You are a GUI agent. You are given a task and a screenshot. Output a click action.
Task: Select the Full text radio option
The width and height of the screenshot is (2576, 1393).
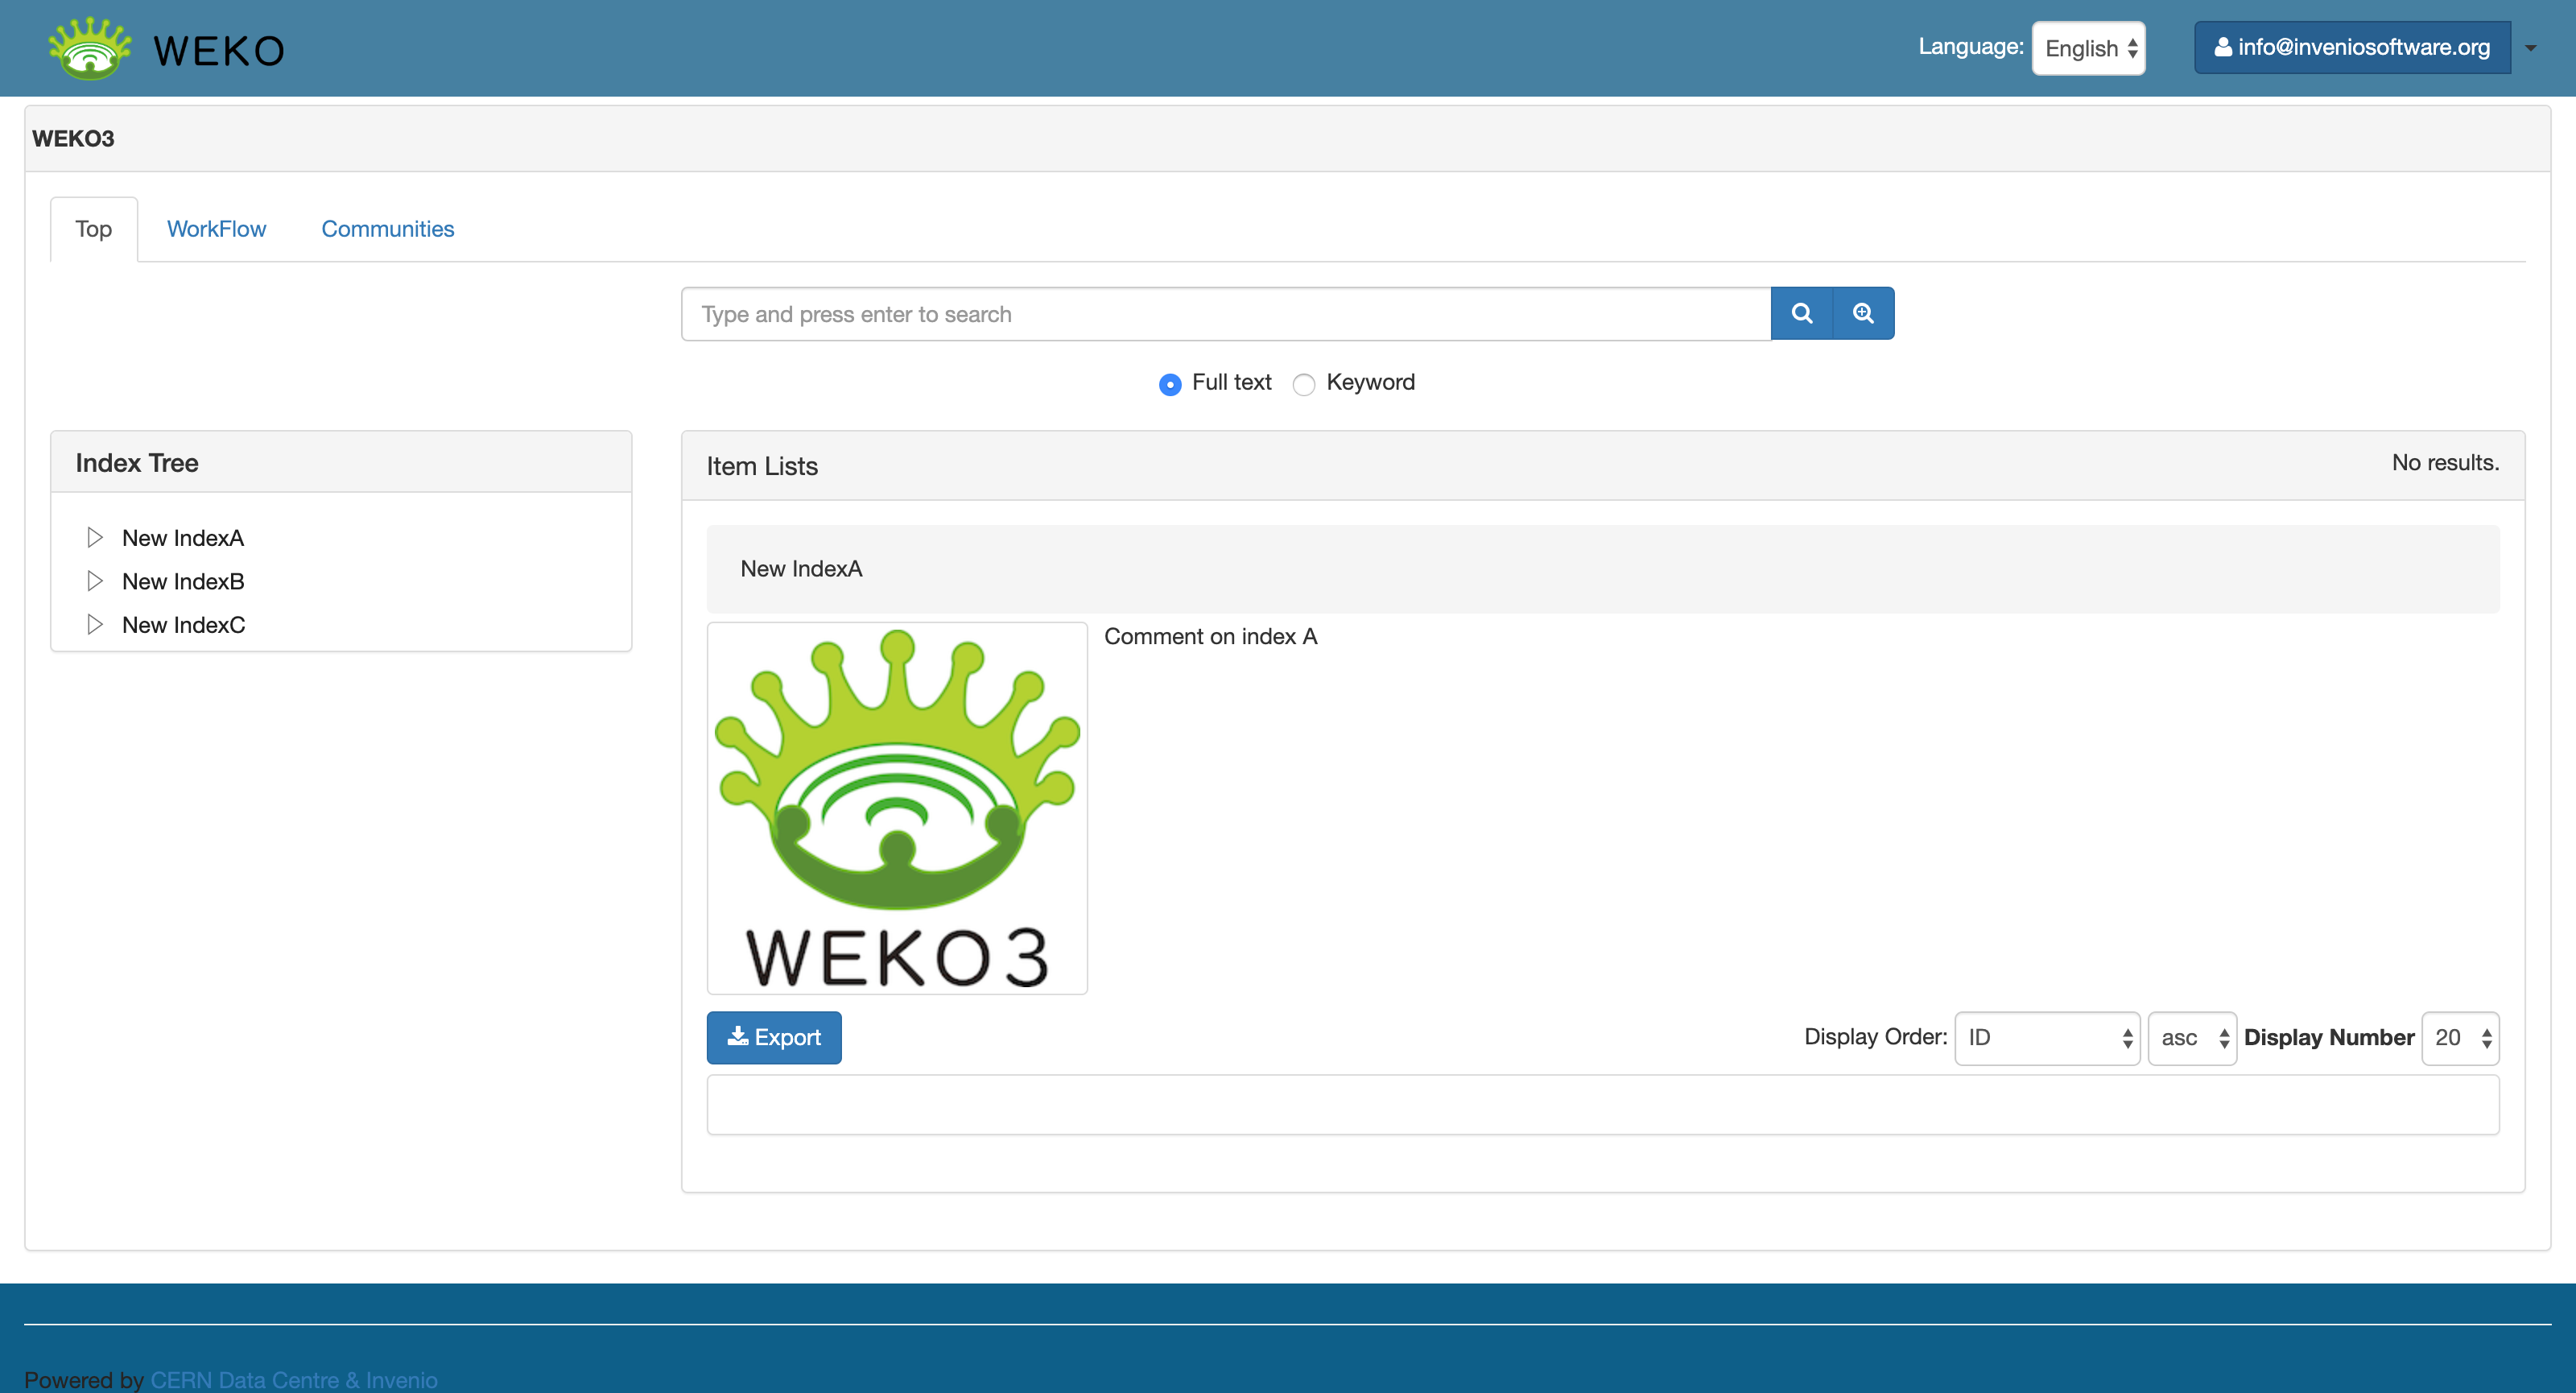pos(1170,384)
